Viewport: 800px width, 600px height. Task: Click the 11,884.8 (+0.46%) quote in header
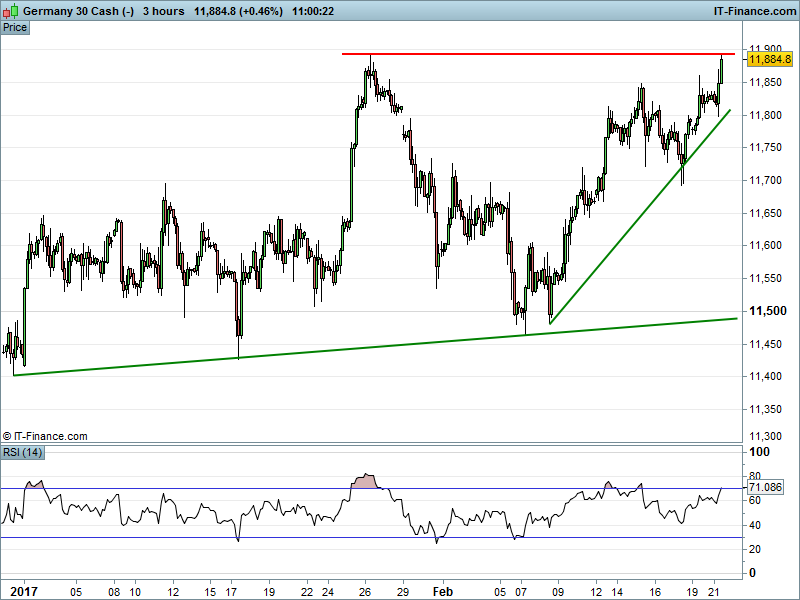238,11
